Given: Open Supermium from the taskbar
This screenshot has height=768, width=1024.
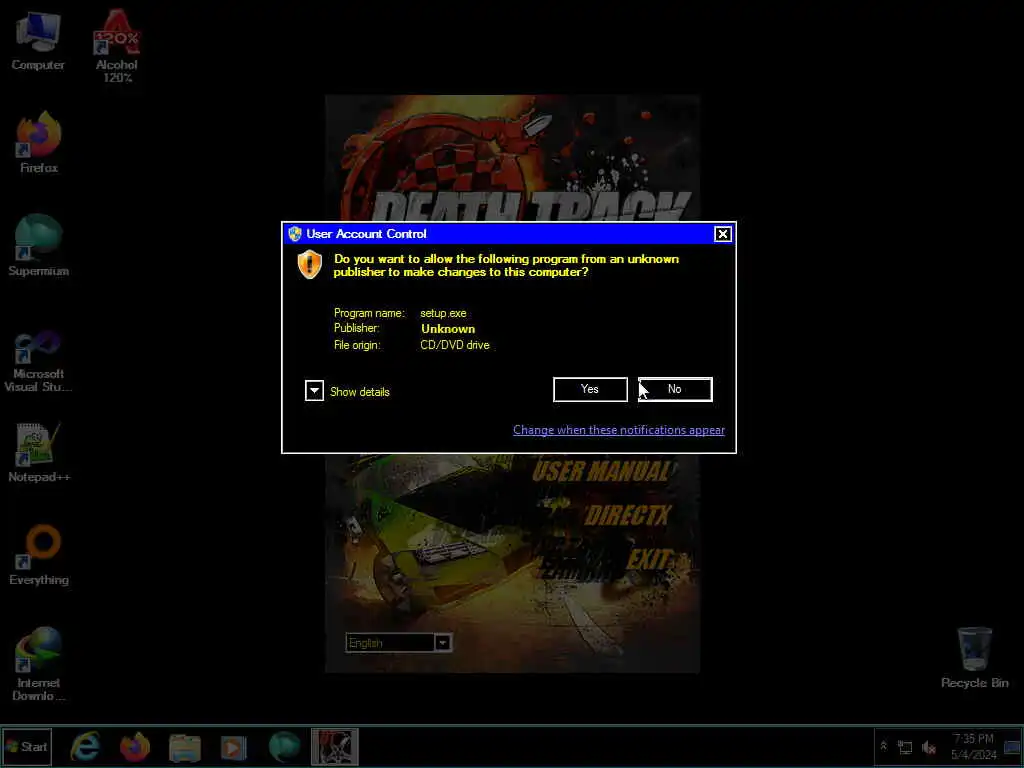Looking at the screenshot, I should 284,746.
